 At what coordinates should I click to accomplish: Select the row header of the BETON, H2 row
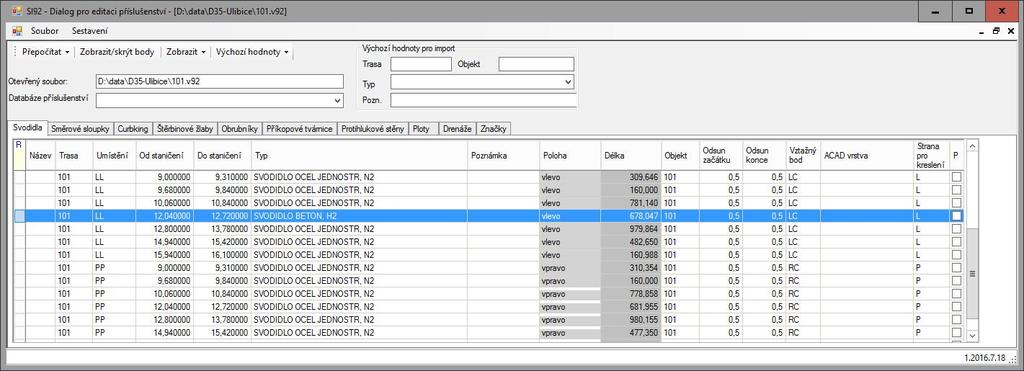(x=20, y=216)
